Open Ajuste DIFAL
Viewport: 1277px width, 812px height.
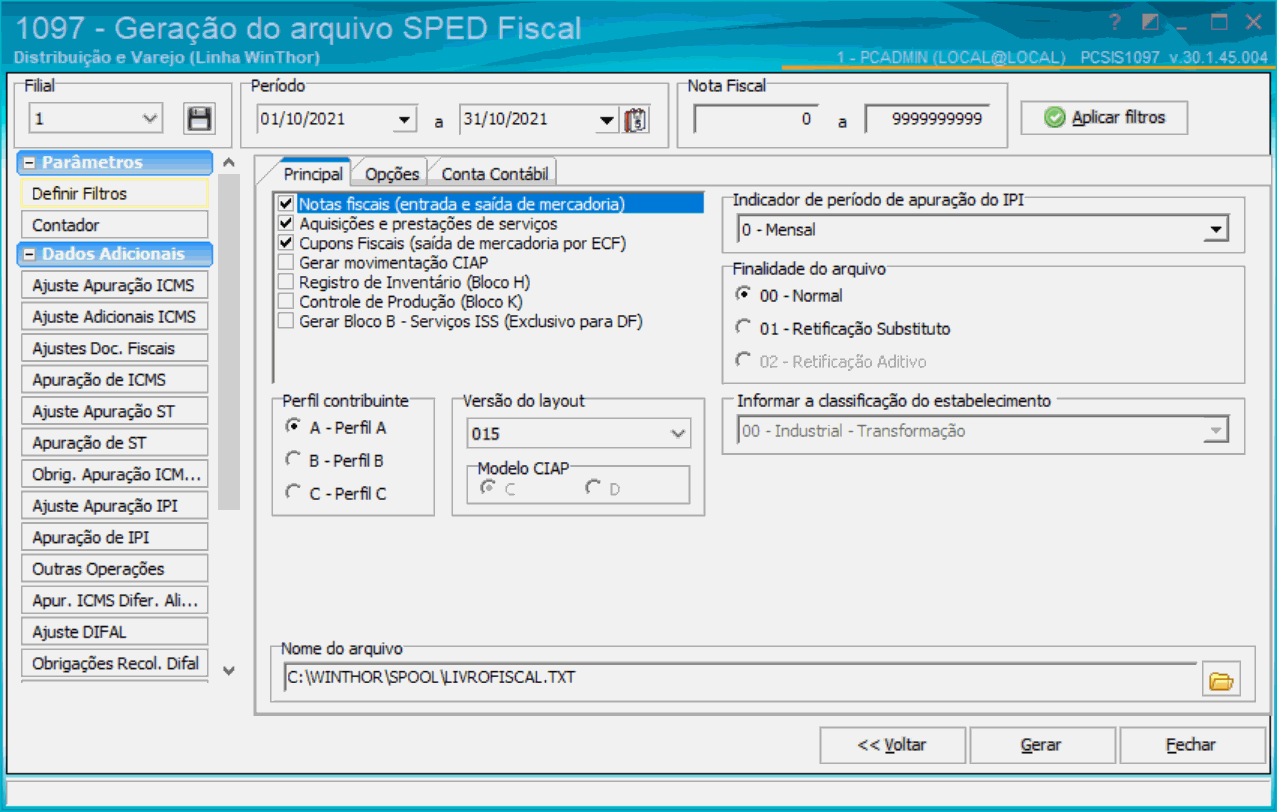click(114, 632)
